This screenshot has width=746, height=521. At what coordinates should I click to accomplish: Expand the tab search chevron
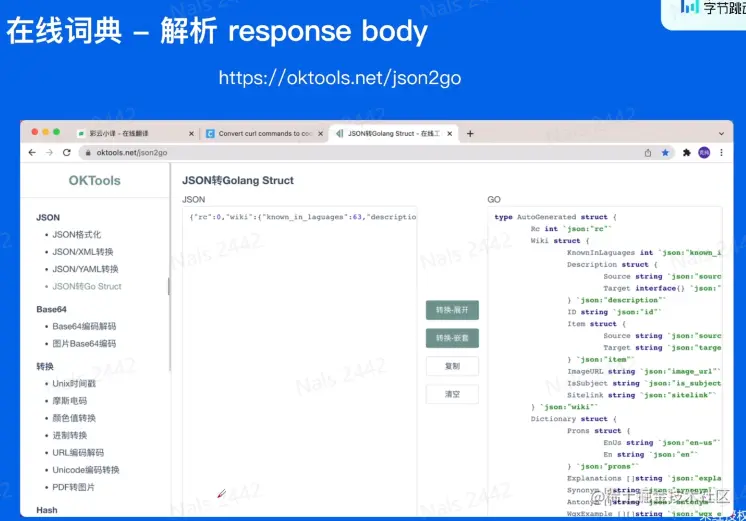(721, 134)
